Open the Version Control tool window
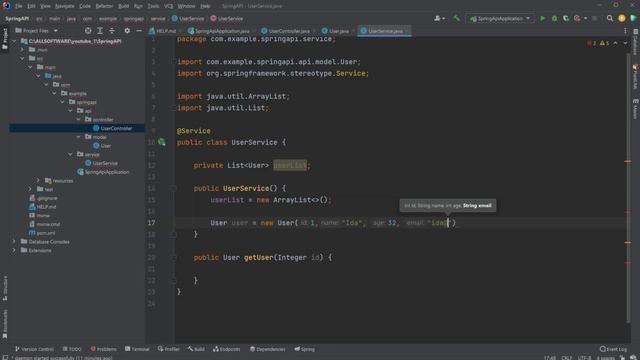Viewport: 640px width, 360px height. click(x=34, y=349)
